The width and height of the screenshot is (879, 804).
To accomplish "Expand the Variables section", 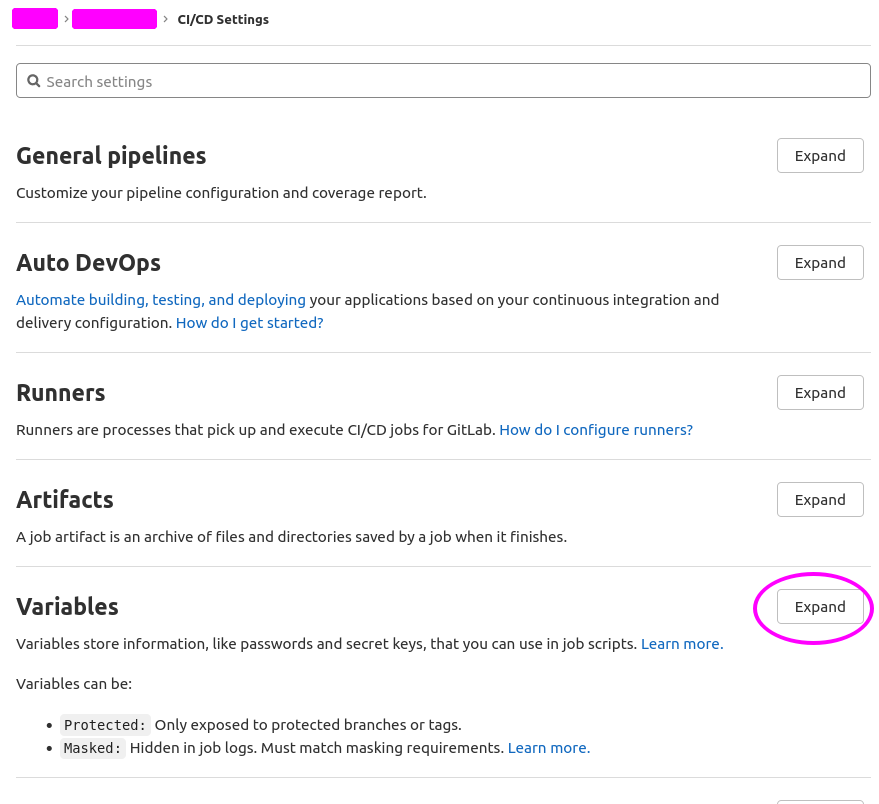I will (820, 607).
